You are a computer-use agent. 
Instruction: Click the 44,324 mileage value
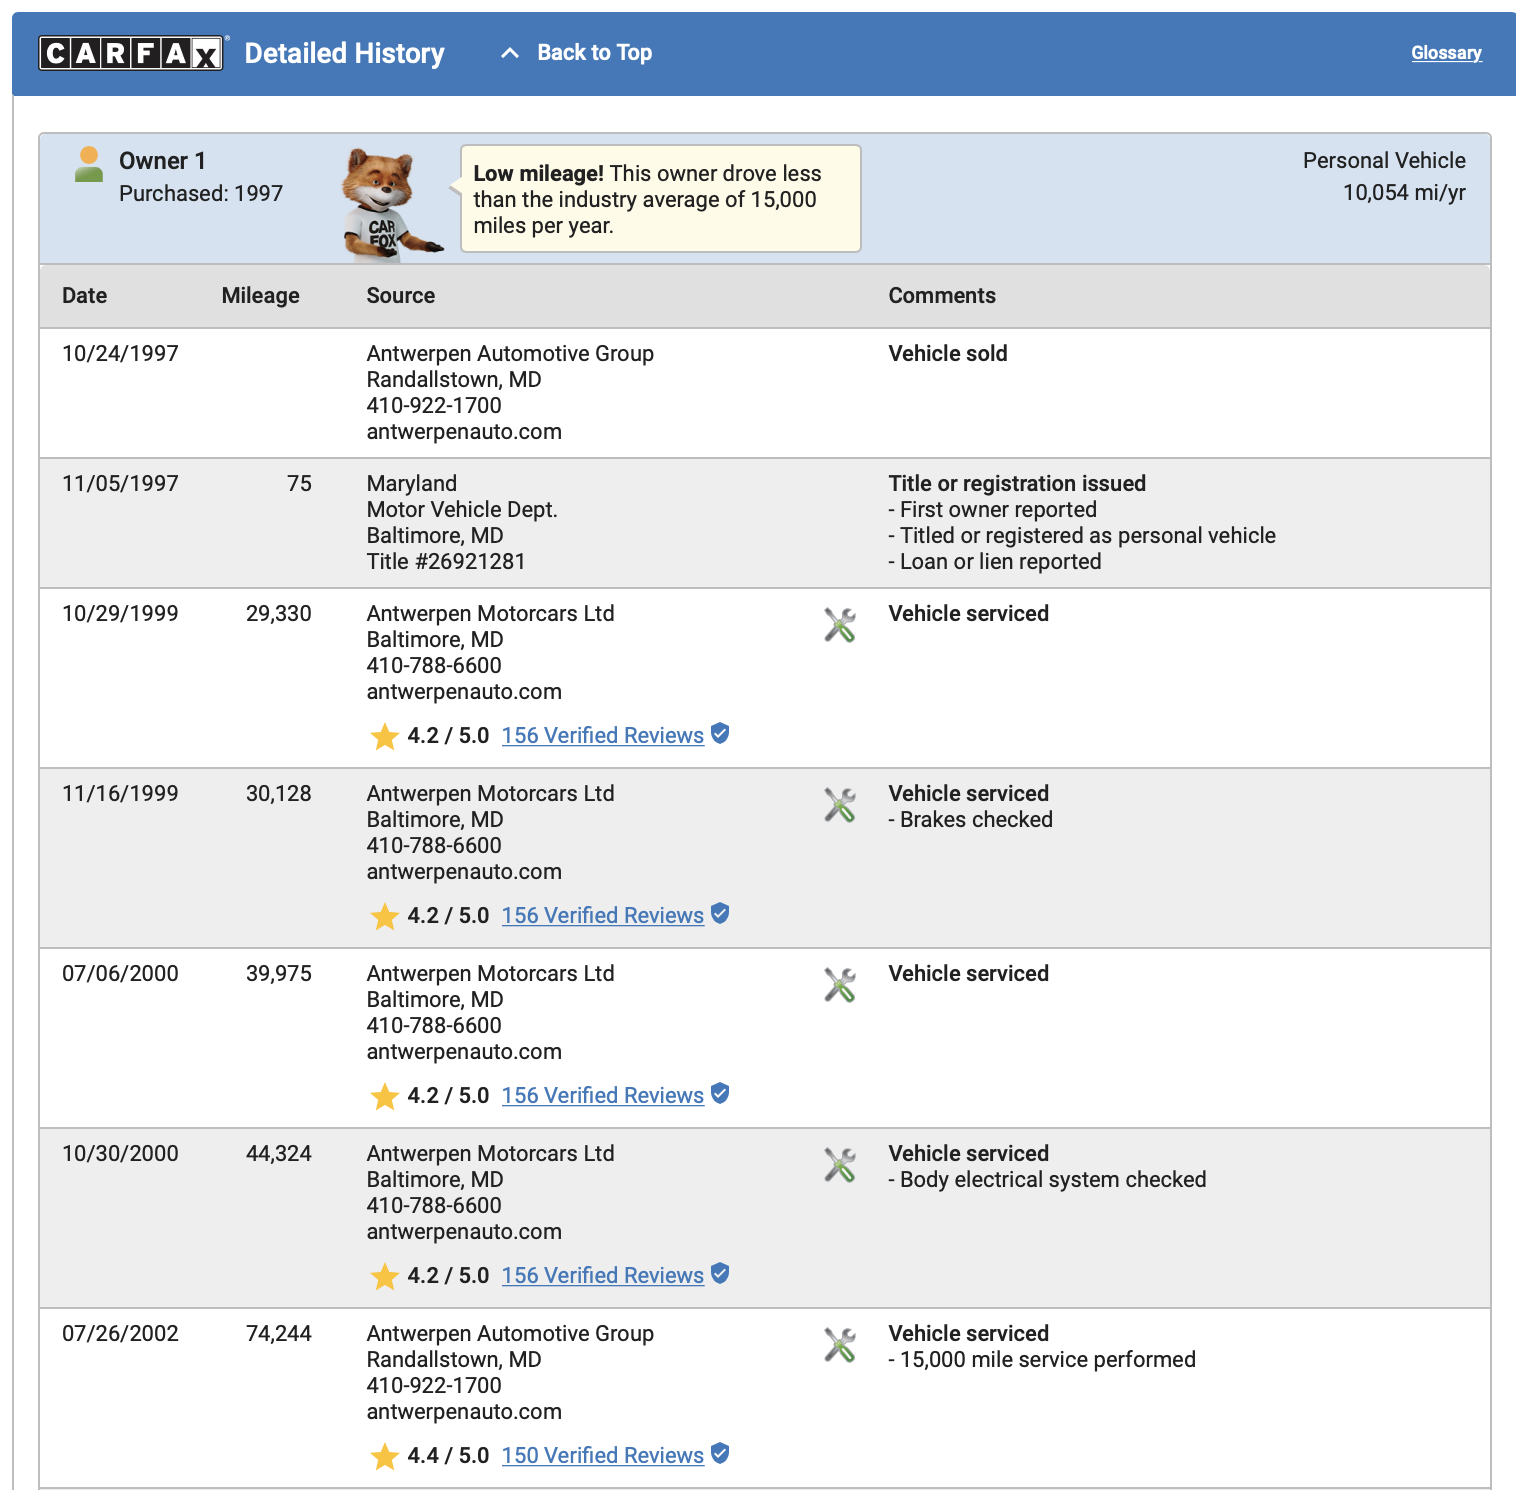pyautogui.click(x=279, y=1154)
